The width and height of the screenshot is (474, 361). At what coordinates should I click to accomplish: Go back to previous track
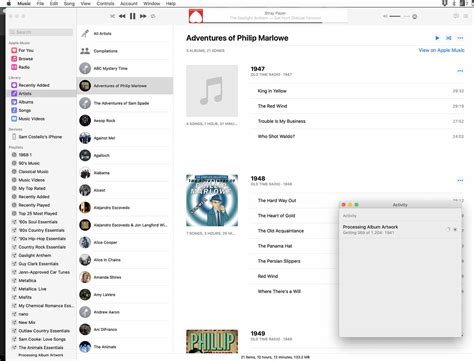coord(122,16)
